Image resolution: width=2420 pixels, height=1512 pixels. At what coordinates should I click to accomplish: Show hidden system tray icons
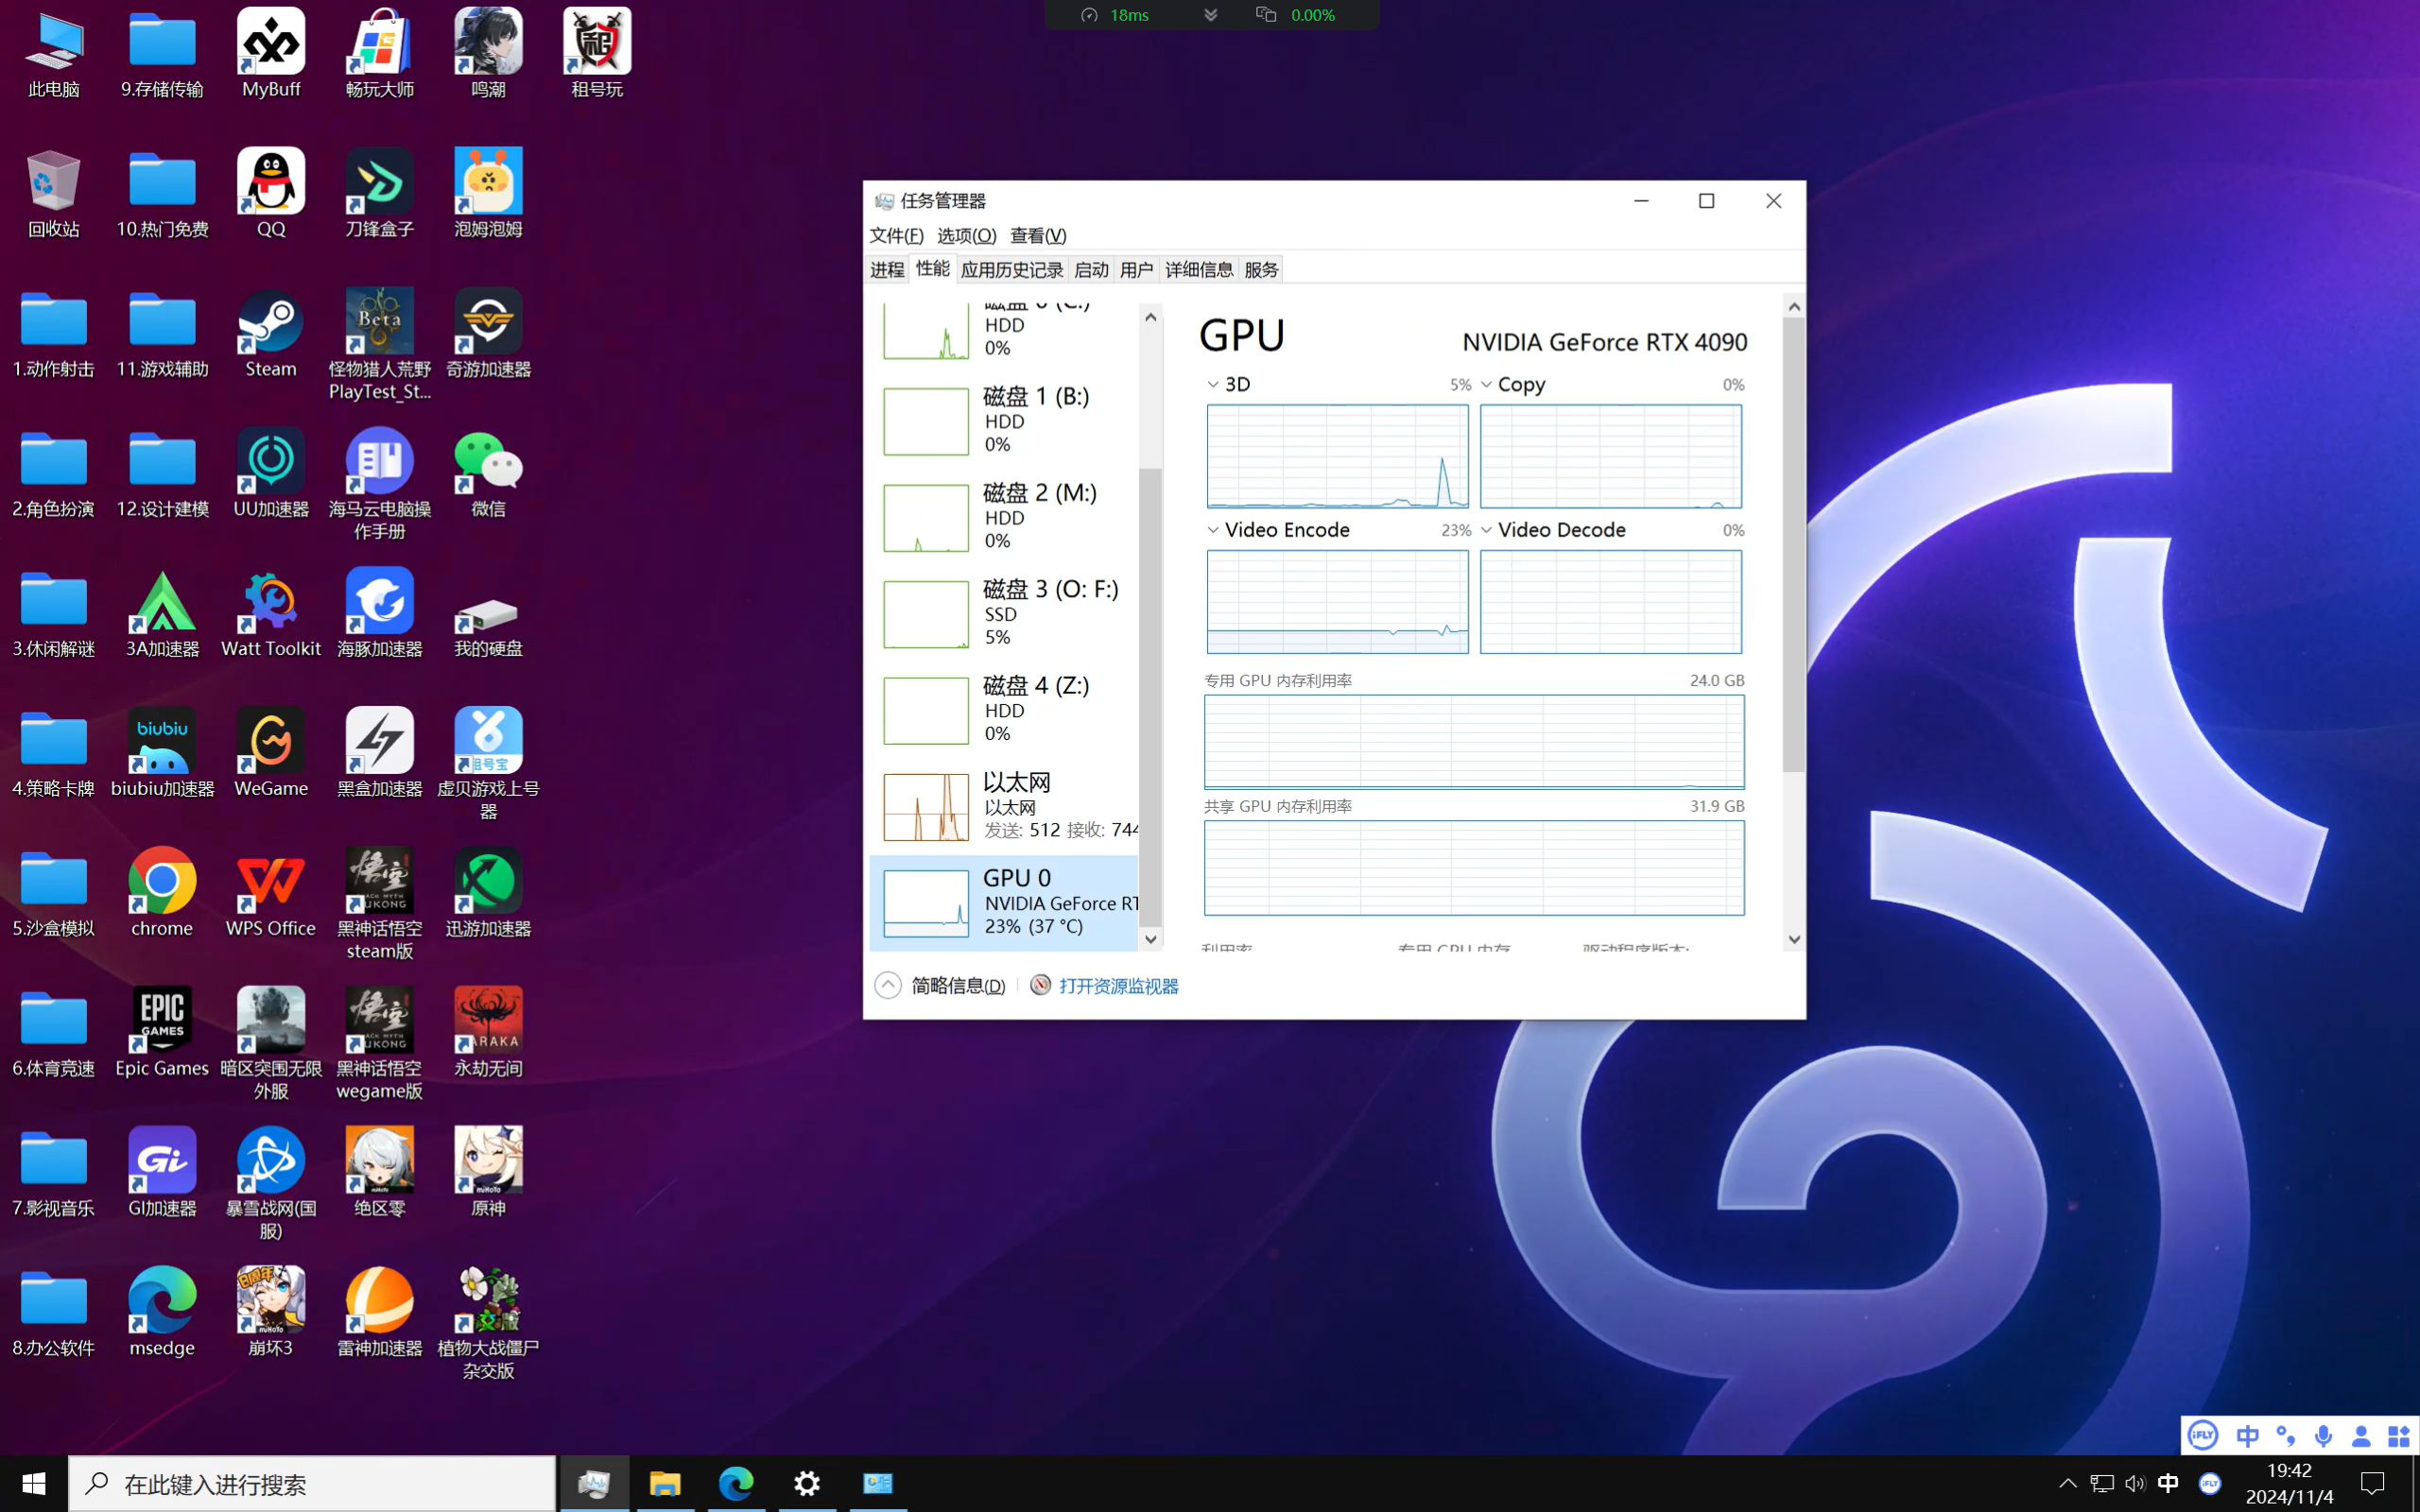[2068, 1483]
